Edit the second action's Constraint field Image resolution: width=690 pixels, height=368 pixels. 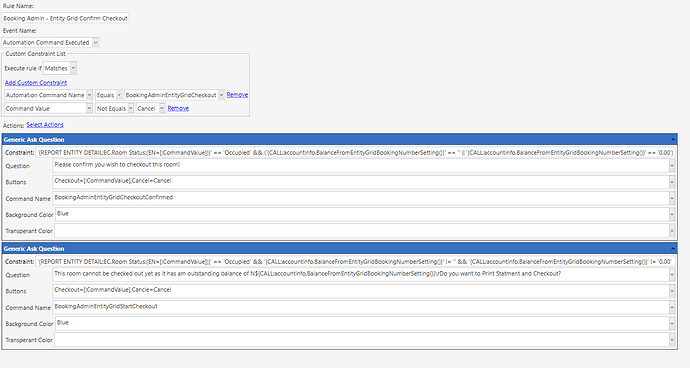355,261
